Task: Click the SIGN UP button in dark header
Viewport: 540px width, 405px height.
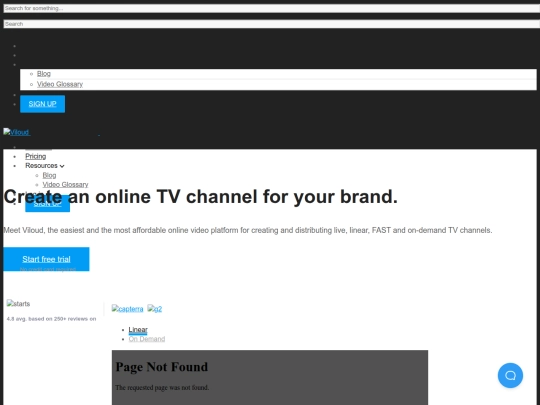Action: tap(42, 104)
